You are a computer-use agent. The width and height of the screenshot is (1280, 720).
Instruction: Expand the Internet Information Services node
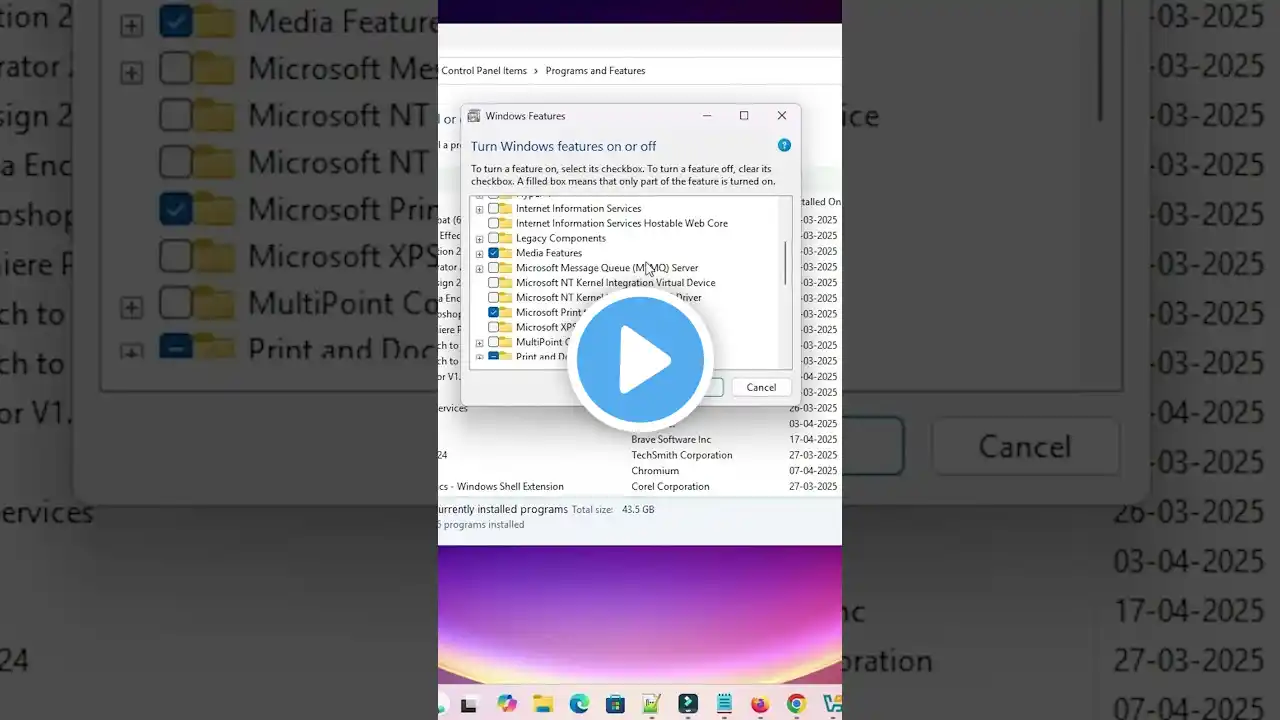pos(480,209)
